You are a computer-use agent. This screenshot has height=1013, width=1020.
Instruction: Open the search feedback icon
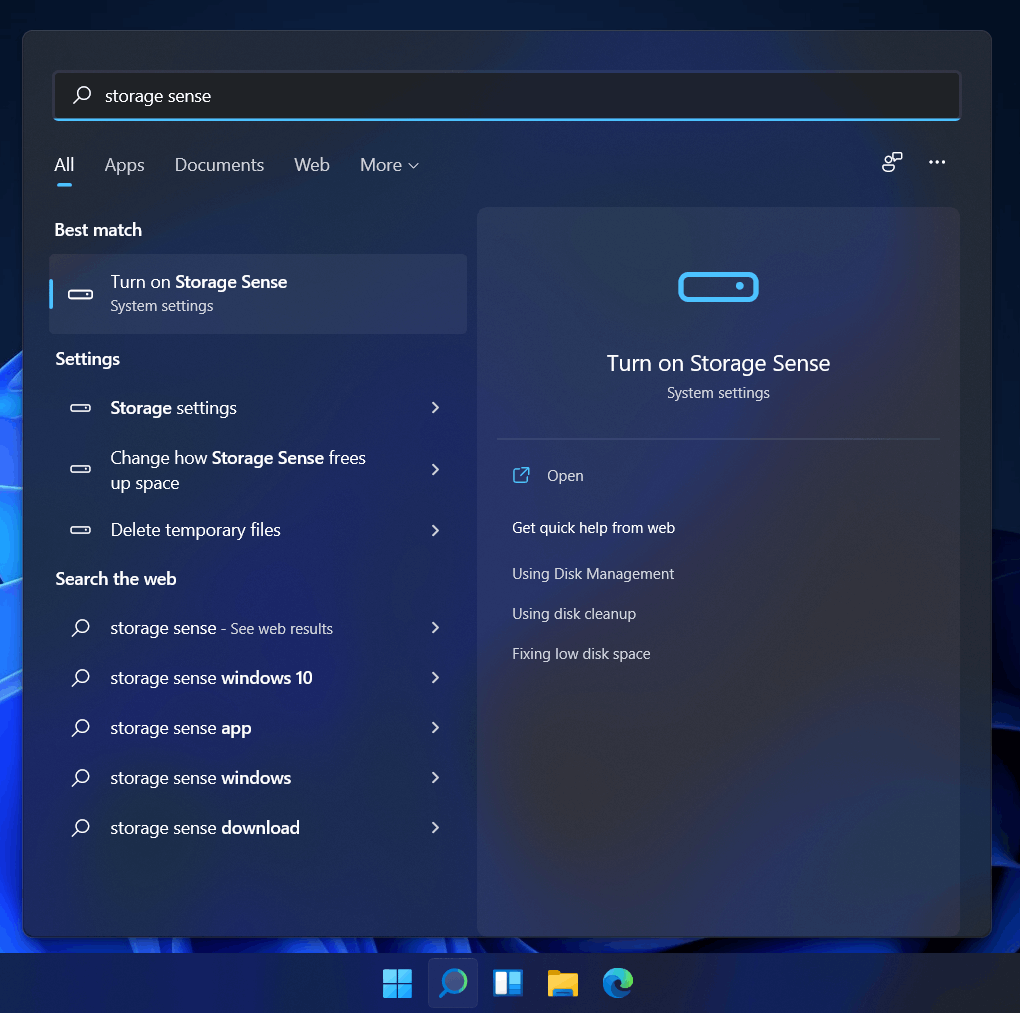point(892,162)
